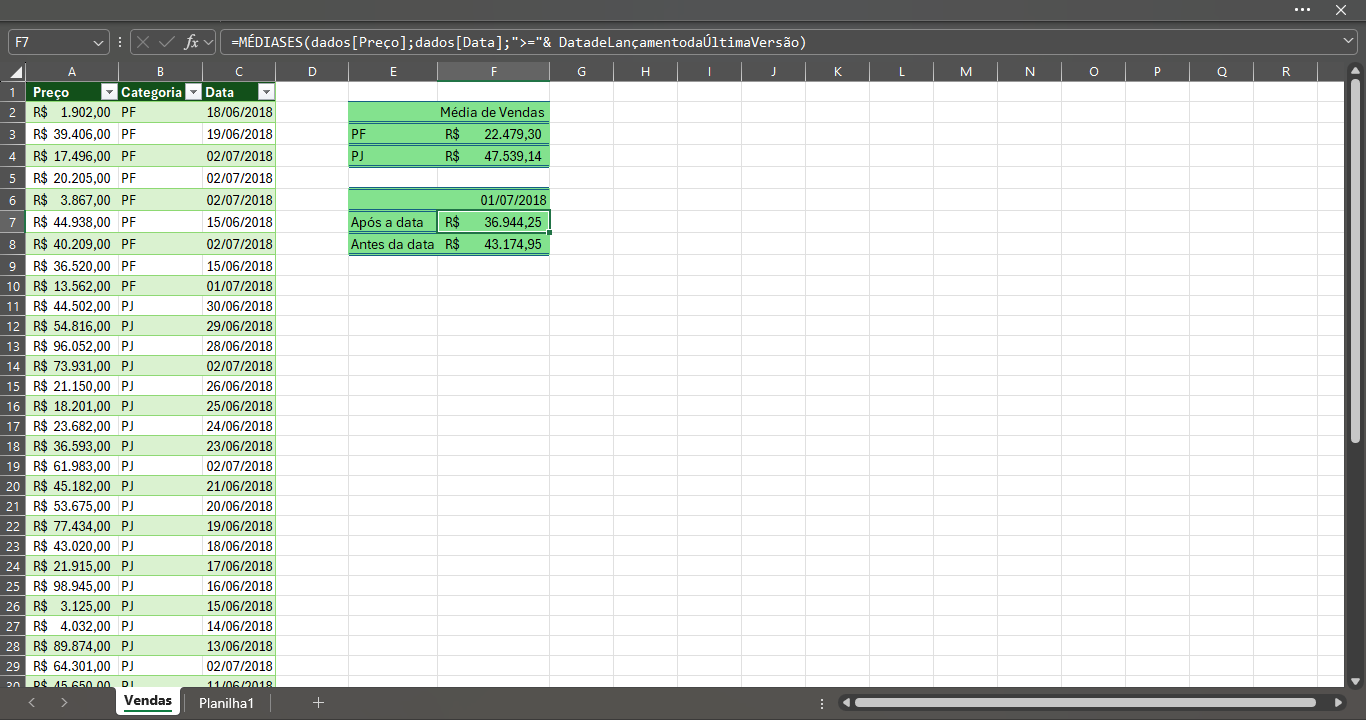1366x720 pixels.
Task: Select the PJ label cell in column E
Action: coord(393,156)
